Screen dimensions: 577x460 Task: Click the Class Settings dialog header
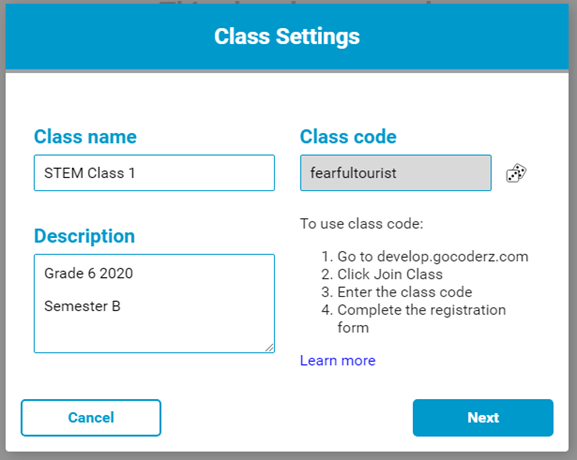(x=287, y=36)
